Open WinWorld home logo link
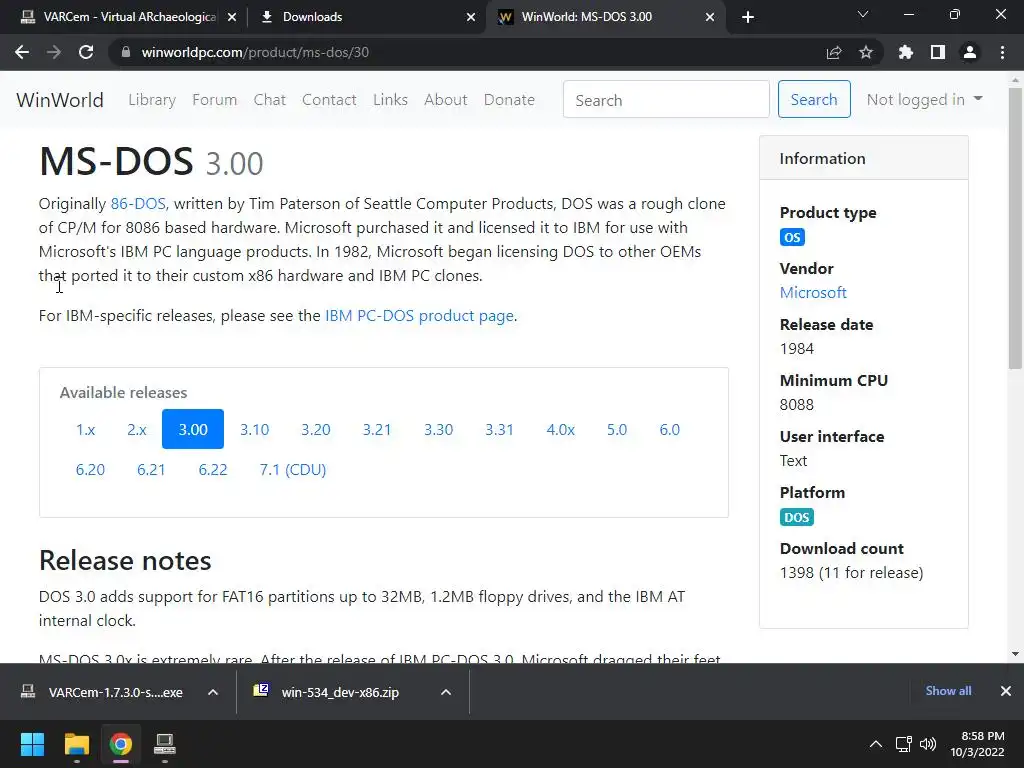This screenshot has height=768, width=1024. coord(60,100)
